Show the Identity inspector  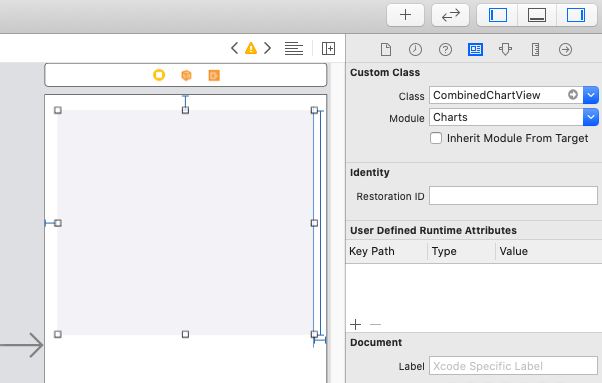475,50
